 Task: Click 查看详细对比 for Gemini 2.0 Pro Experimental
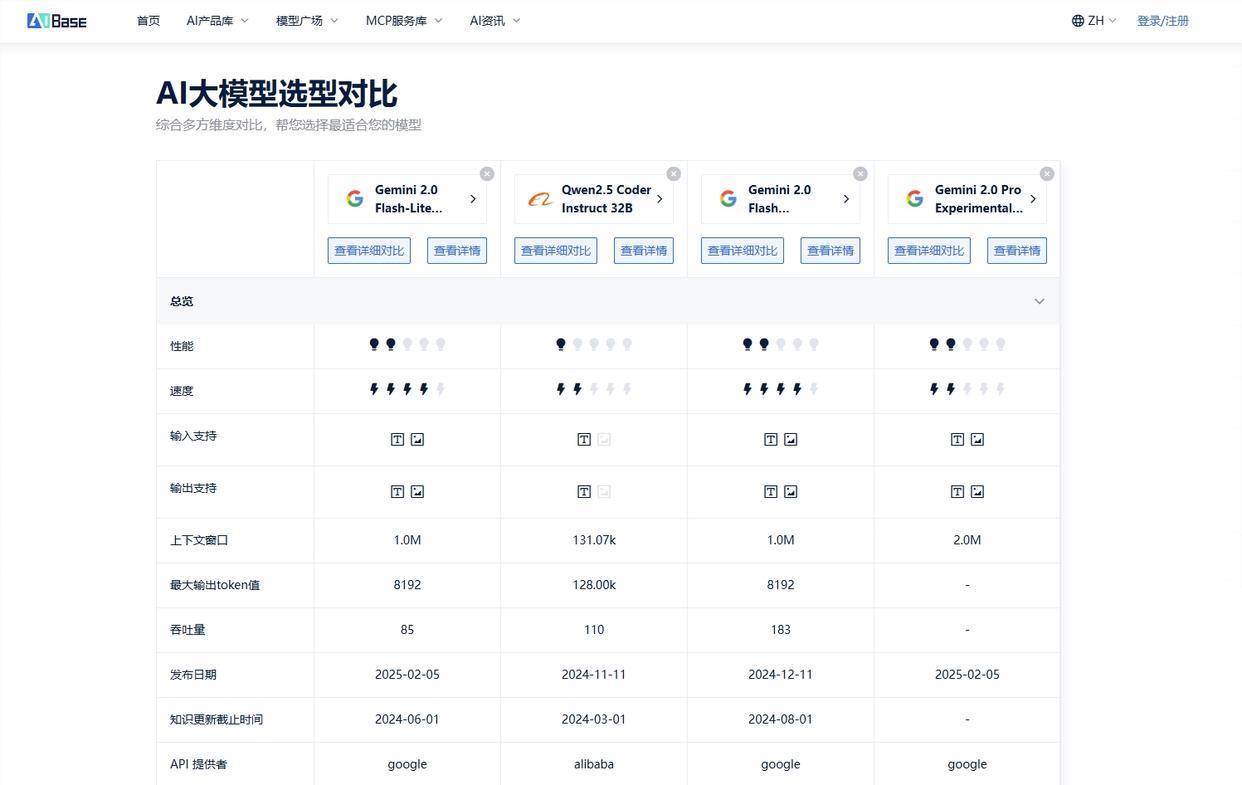(x=929, y=251)
